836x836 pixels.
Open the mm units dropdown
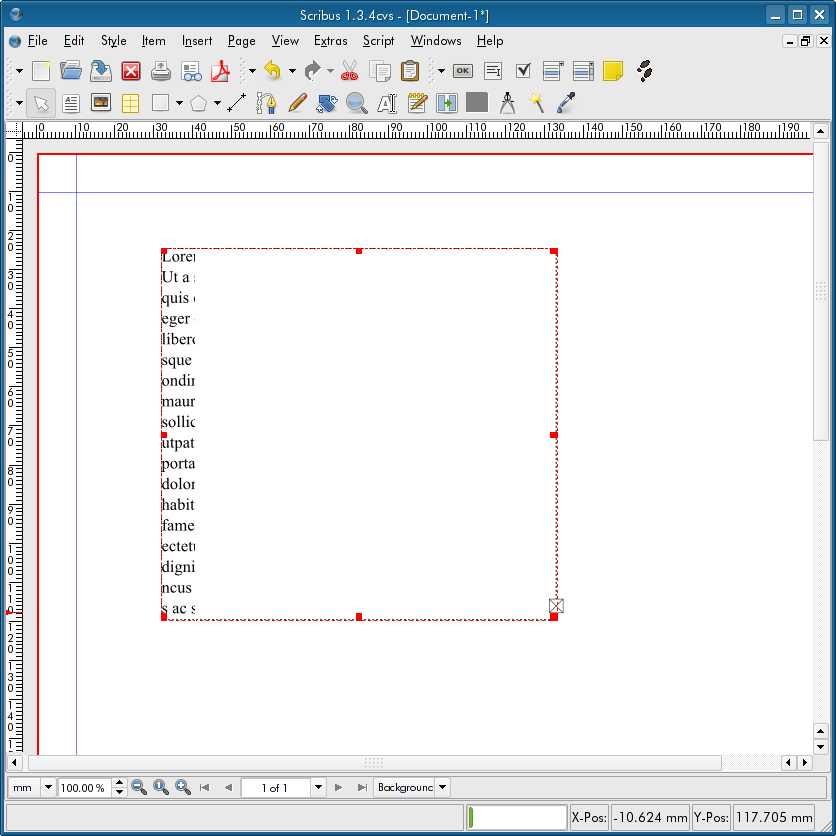[47, 788]
